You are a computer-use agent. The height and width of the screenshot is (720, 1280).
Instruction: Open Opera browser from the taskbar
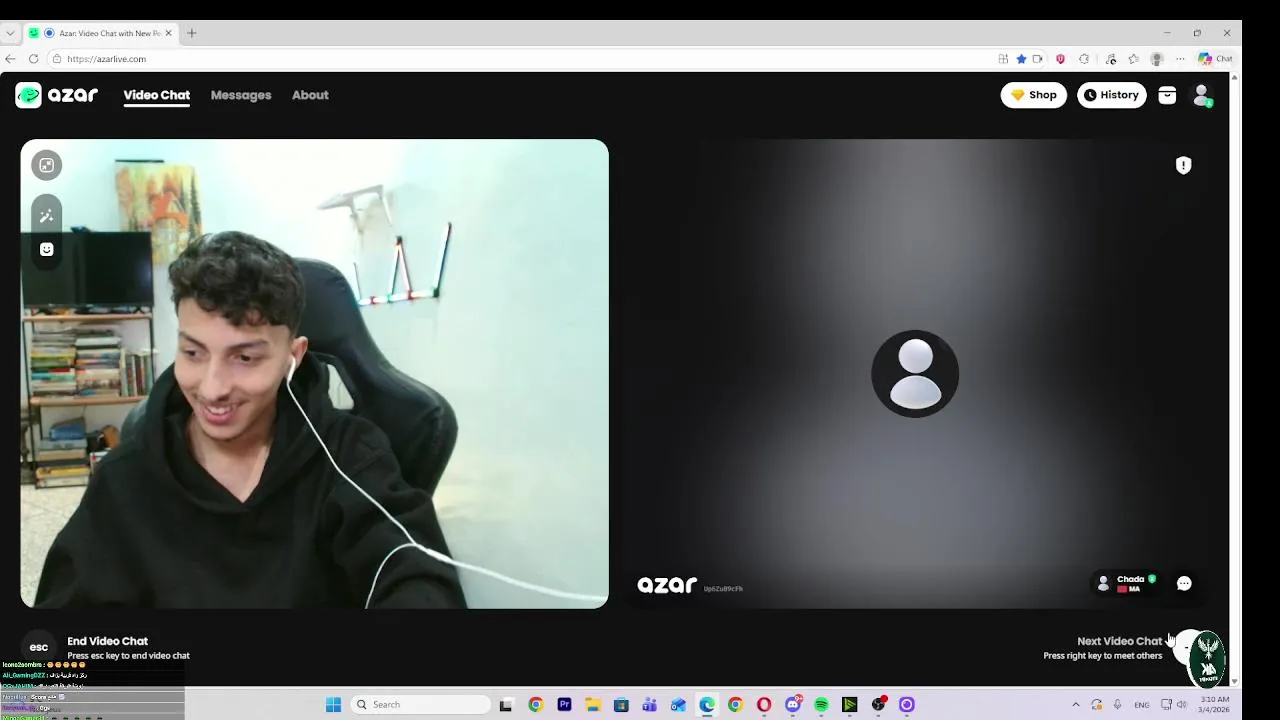click(x=764, y=705)
